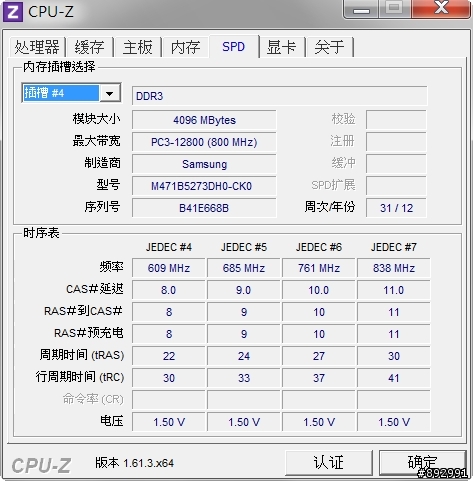Click the tRC value 30 under JEDEC #4
Viewport: 473px width, 481px height.
(169, 378)
